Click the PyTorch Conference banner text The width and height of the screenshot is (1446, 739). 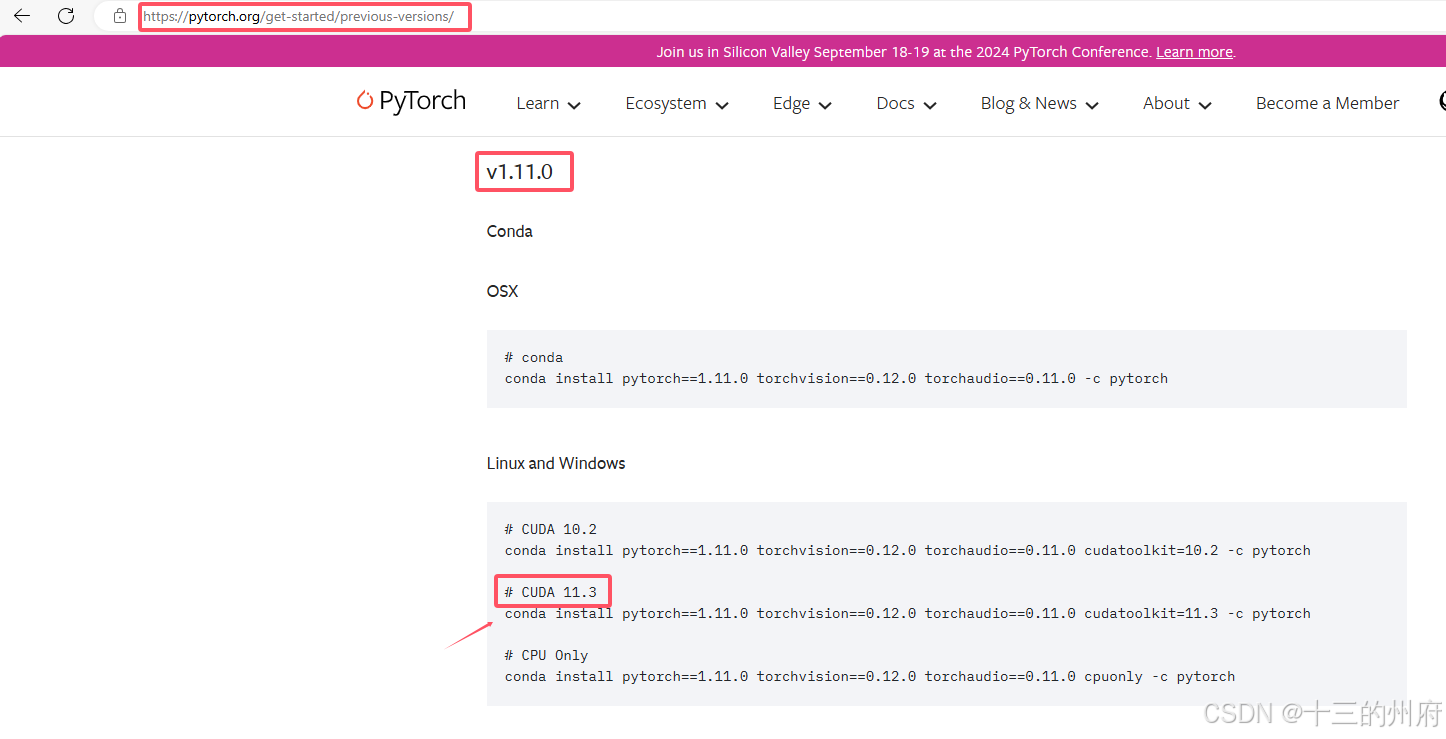(904, 52)
